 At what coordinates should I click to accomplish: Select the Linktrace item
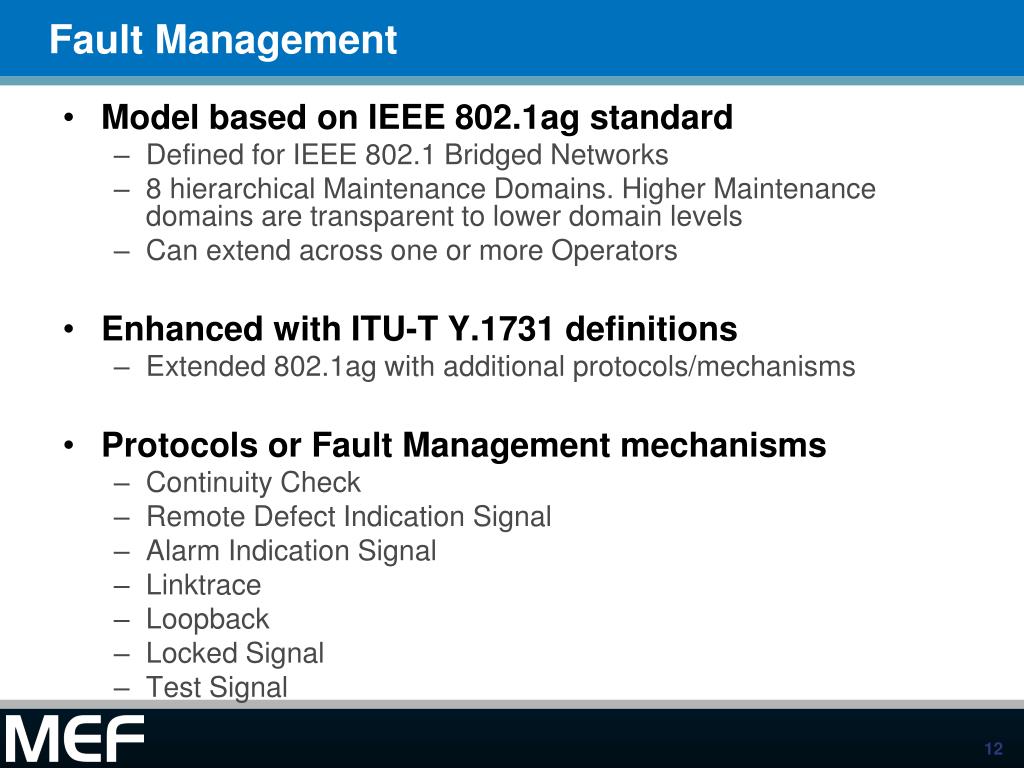click(x=204, y=584)
